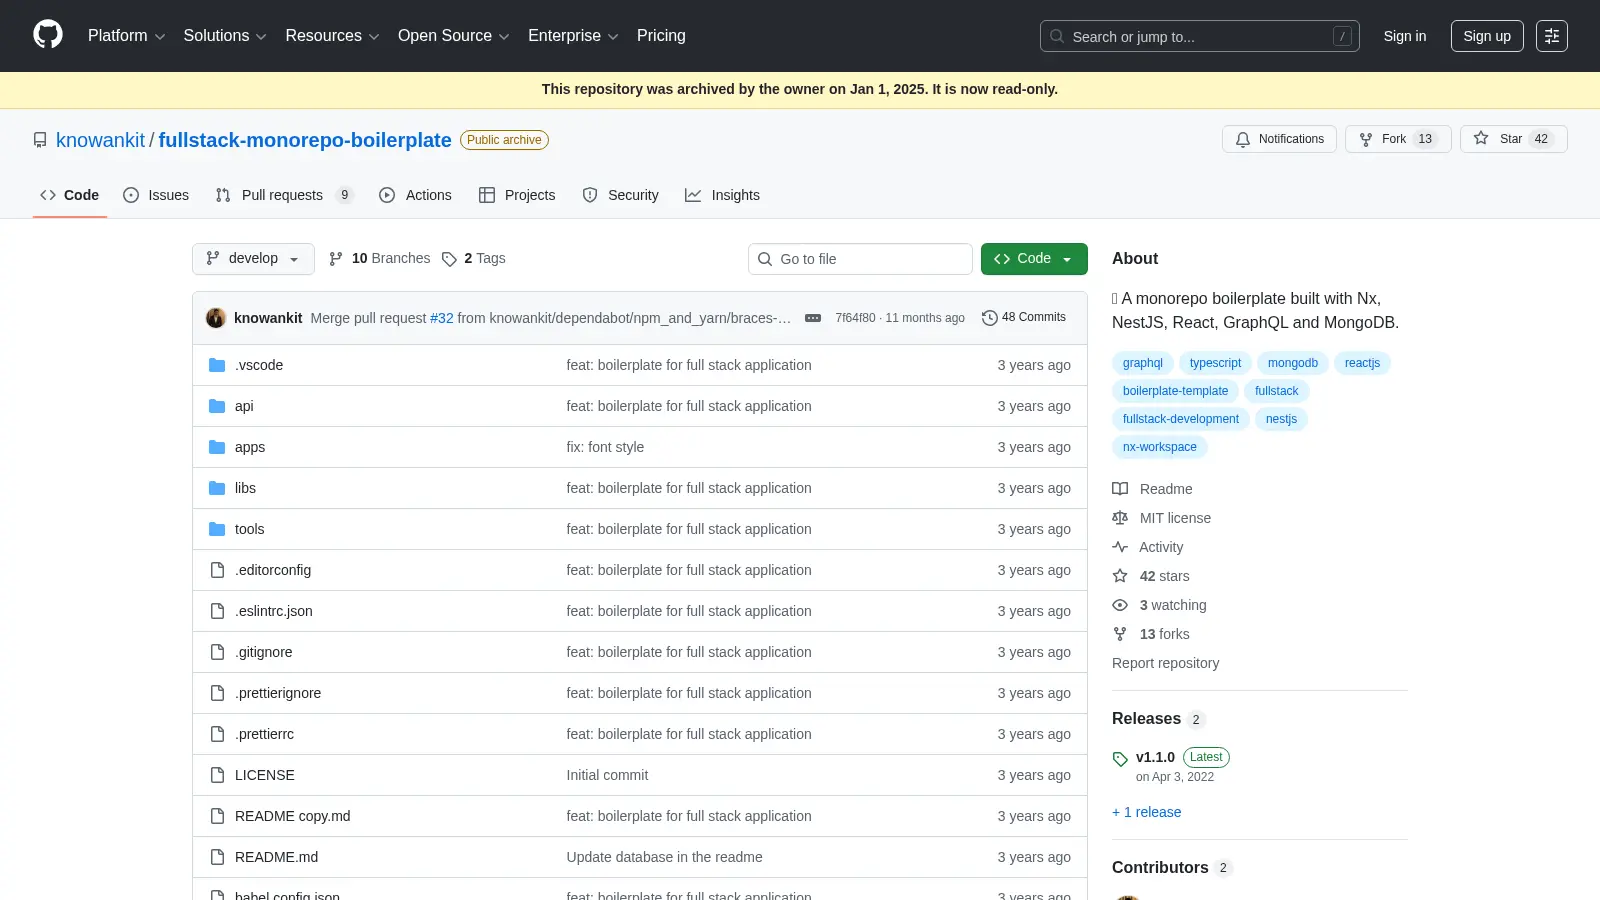Click the Go to file input
This screenshot has width=1600, height=900.
pos(860,259)
